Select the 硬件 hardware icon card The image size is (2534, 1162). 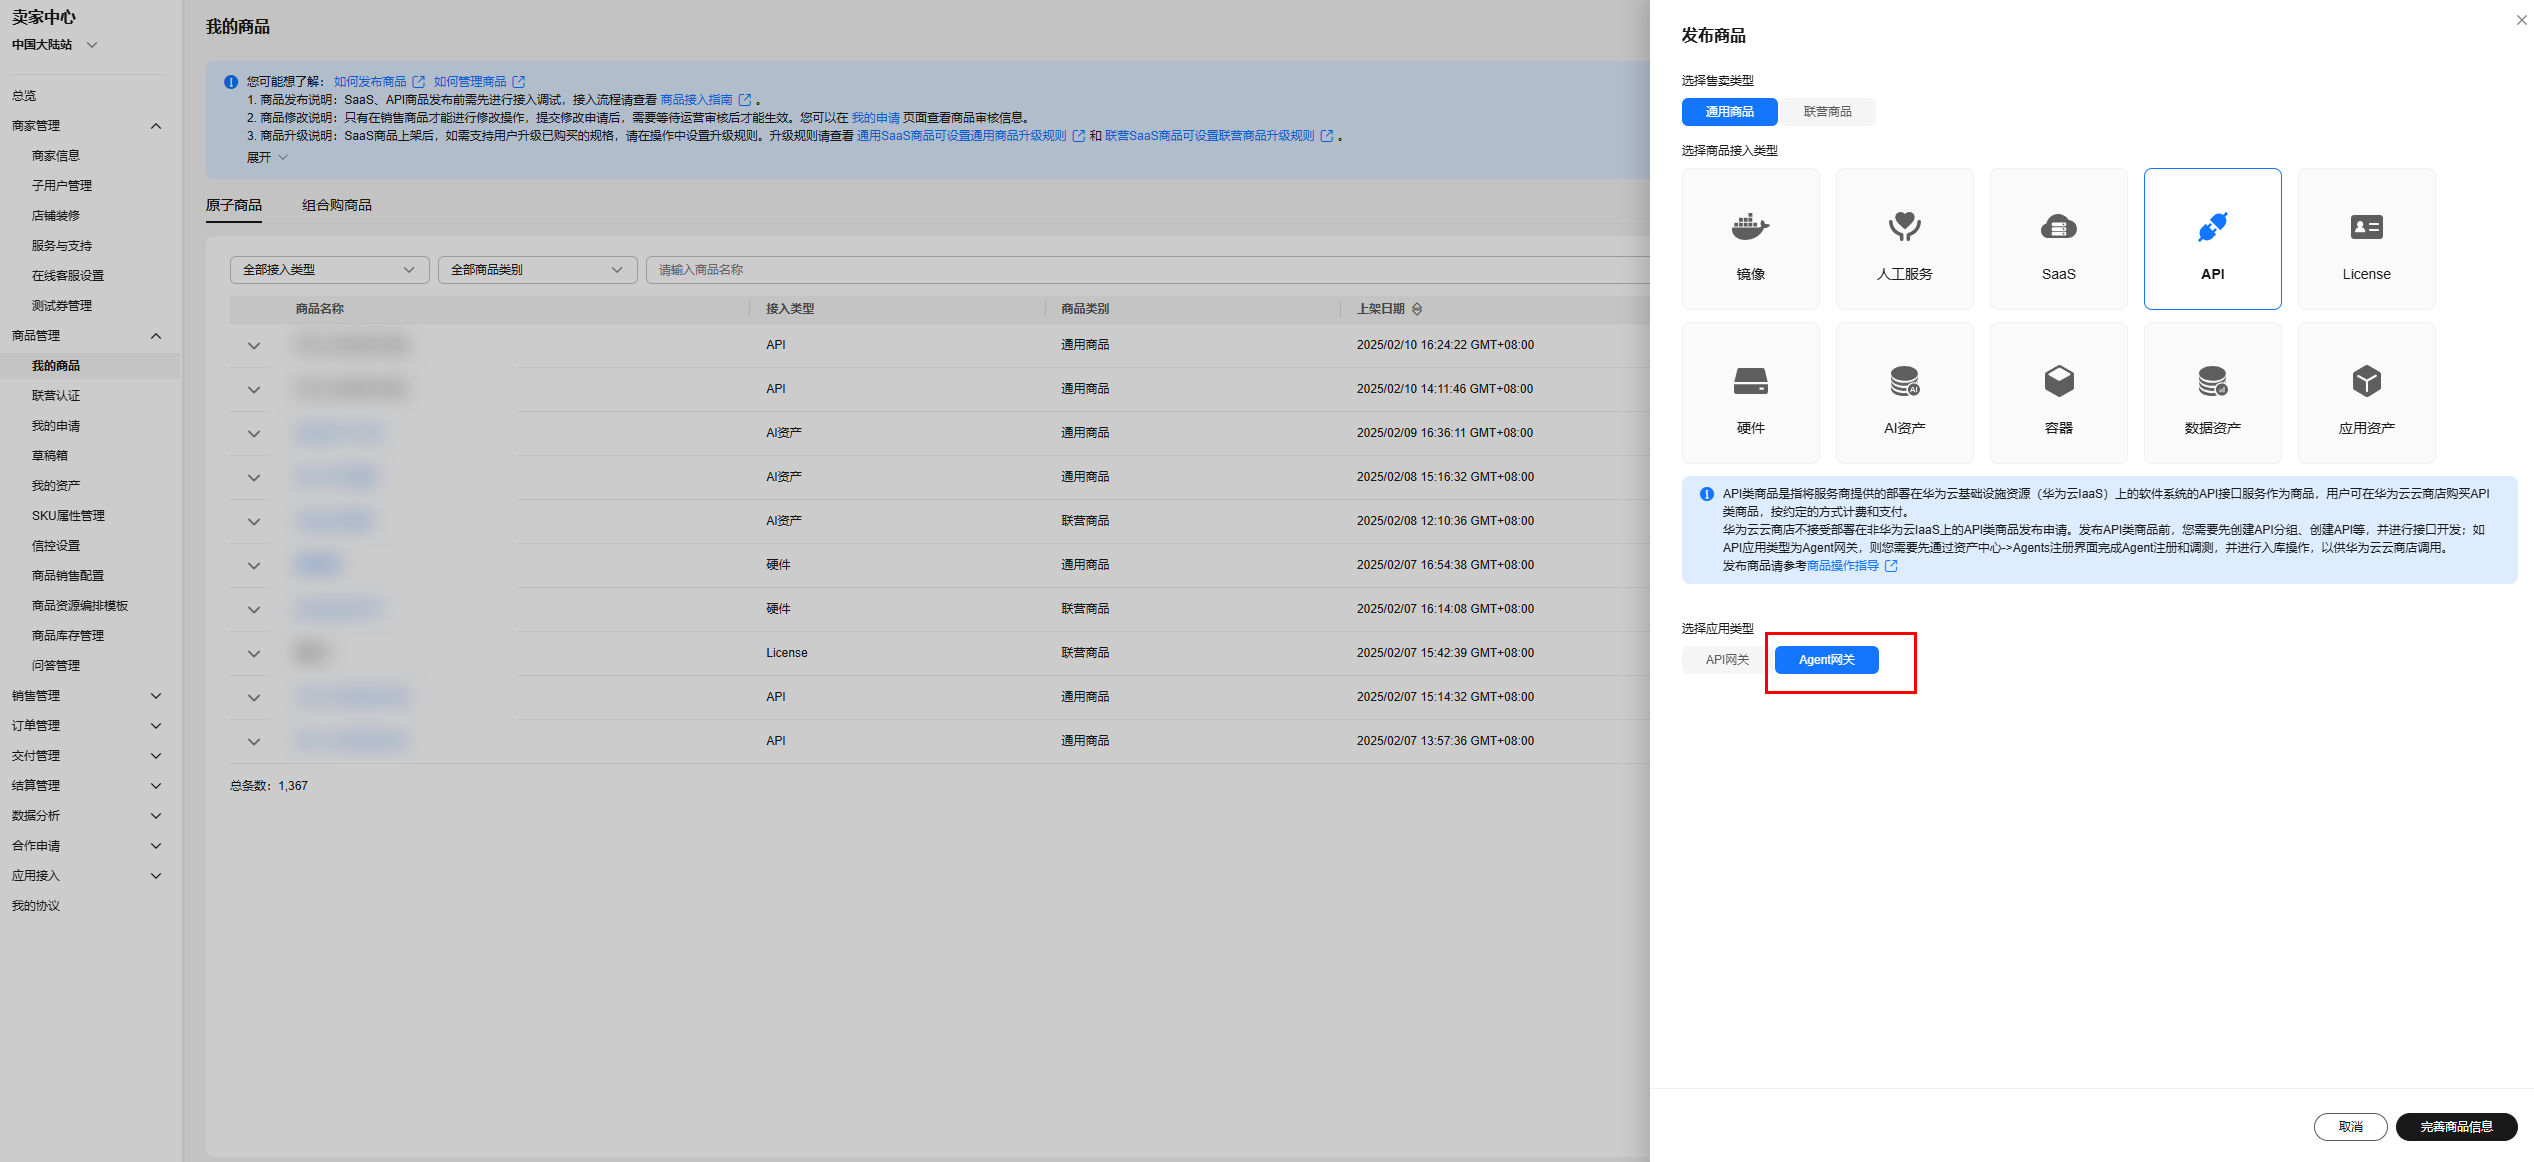pyautogui.click(x=1750, y=393)
